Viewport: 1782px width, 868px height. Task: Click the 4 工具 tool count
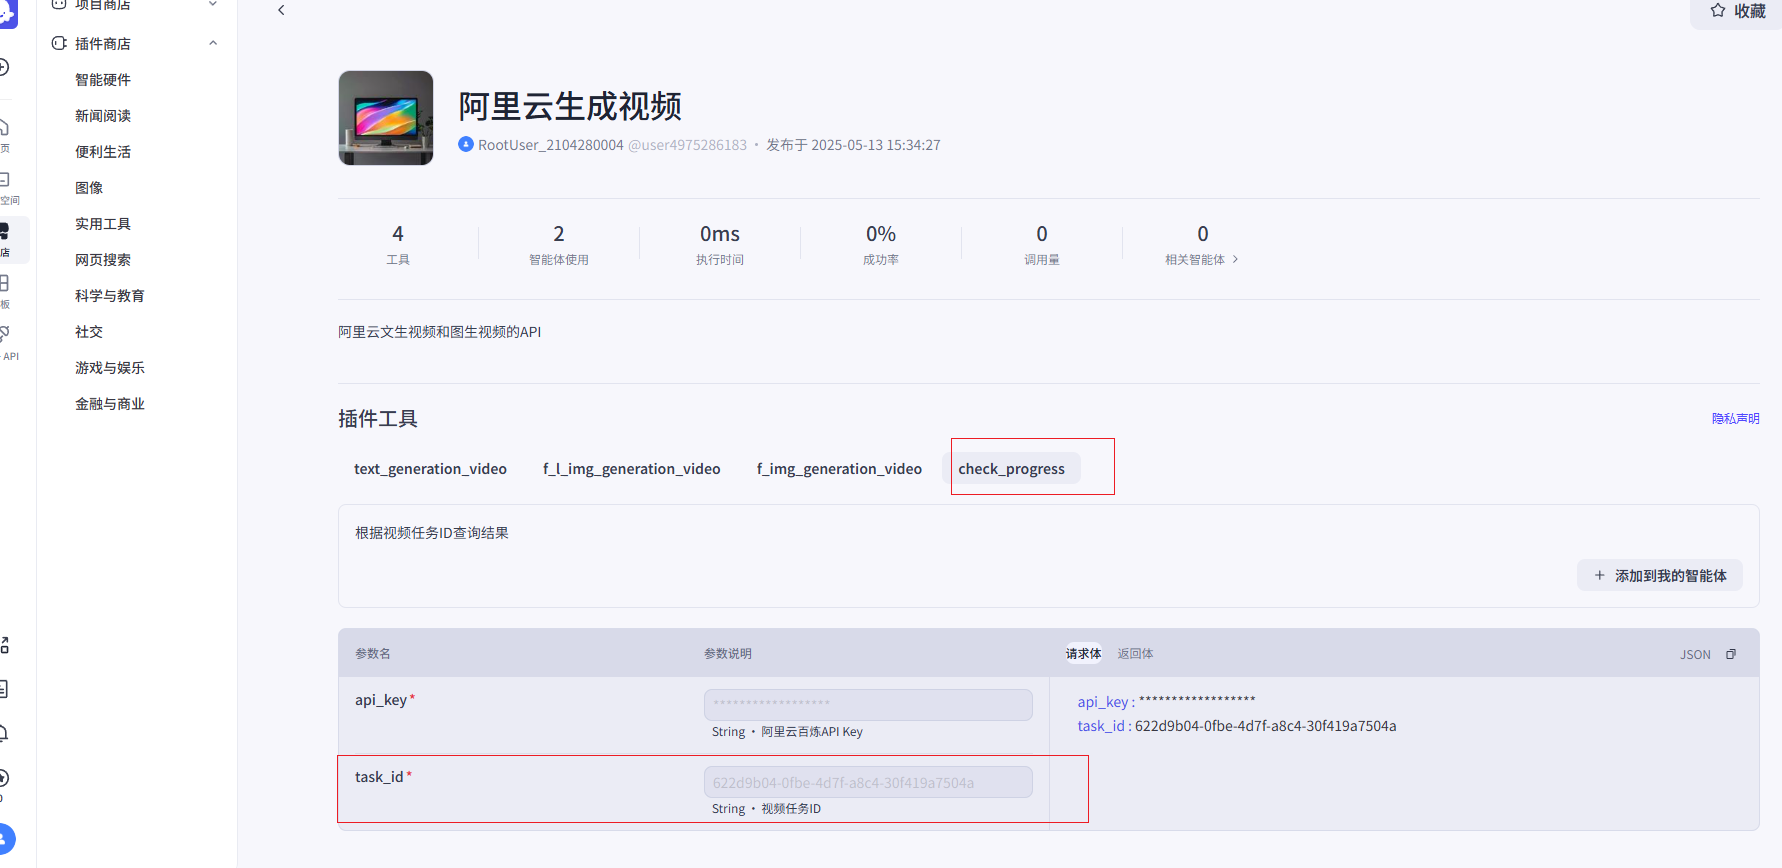(398, 244)
